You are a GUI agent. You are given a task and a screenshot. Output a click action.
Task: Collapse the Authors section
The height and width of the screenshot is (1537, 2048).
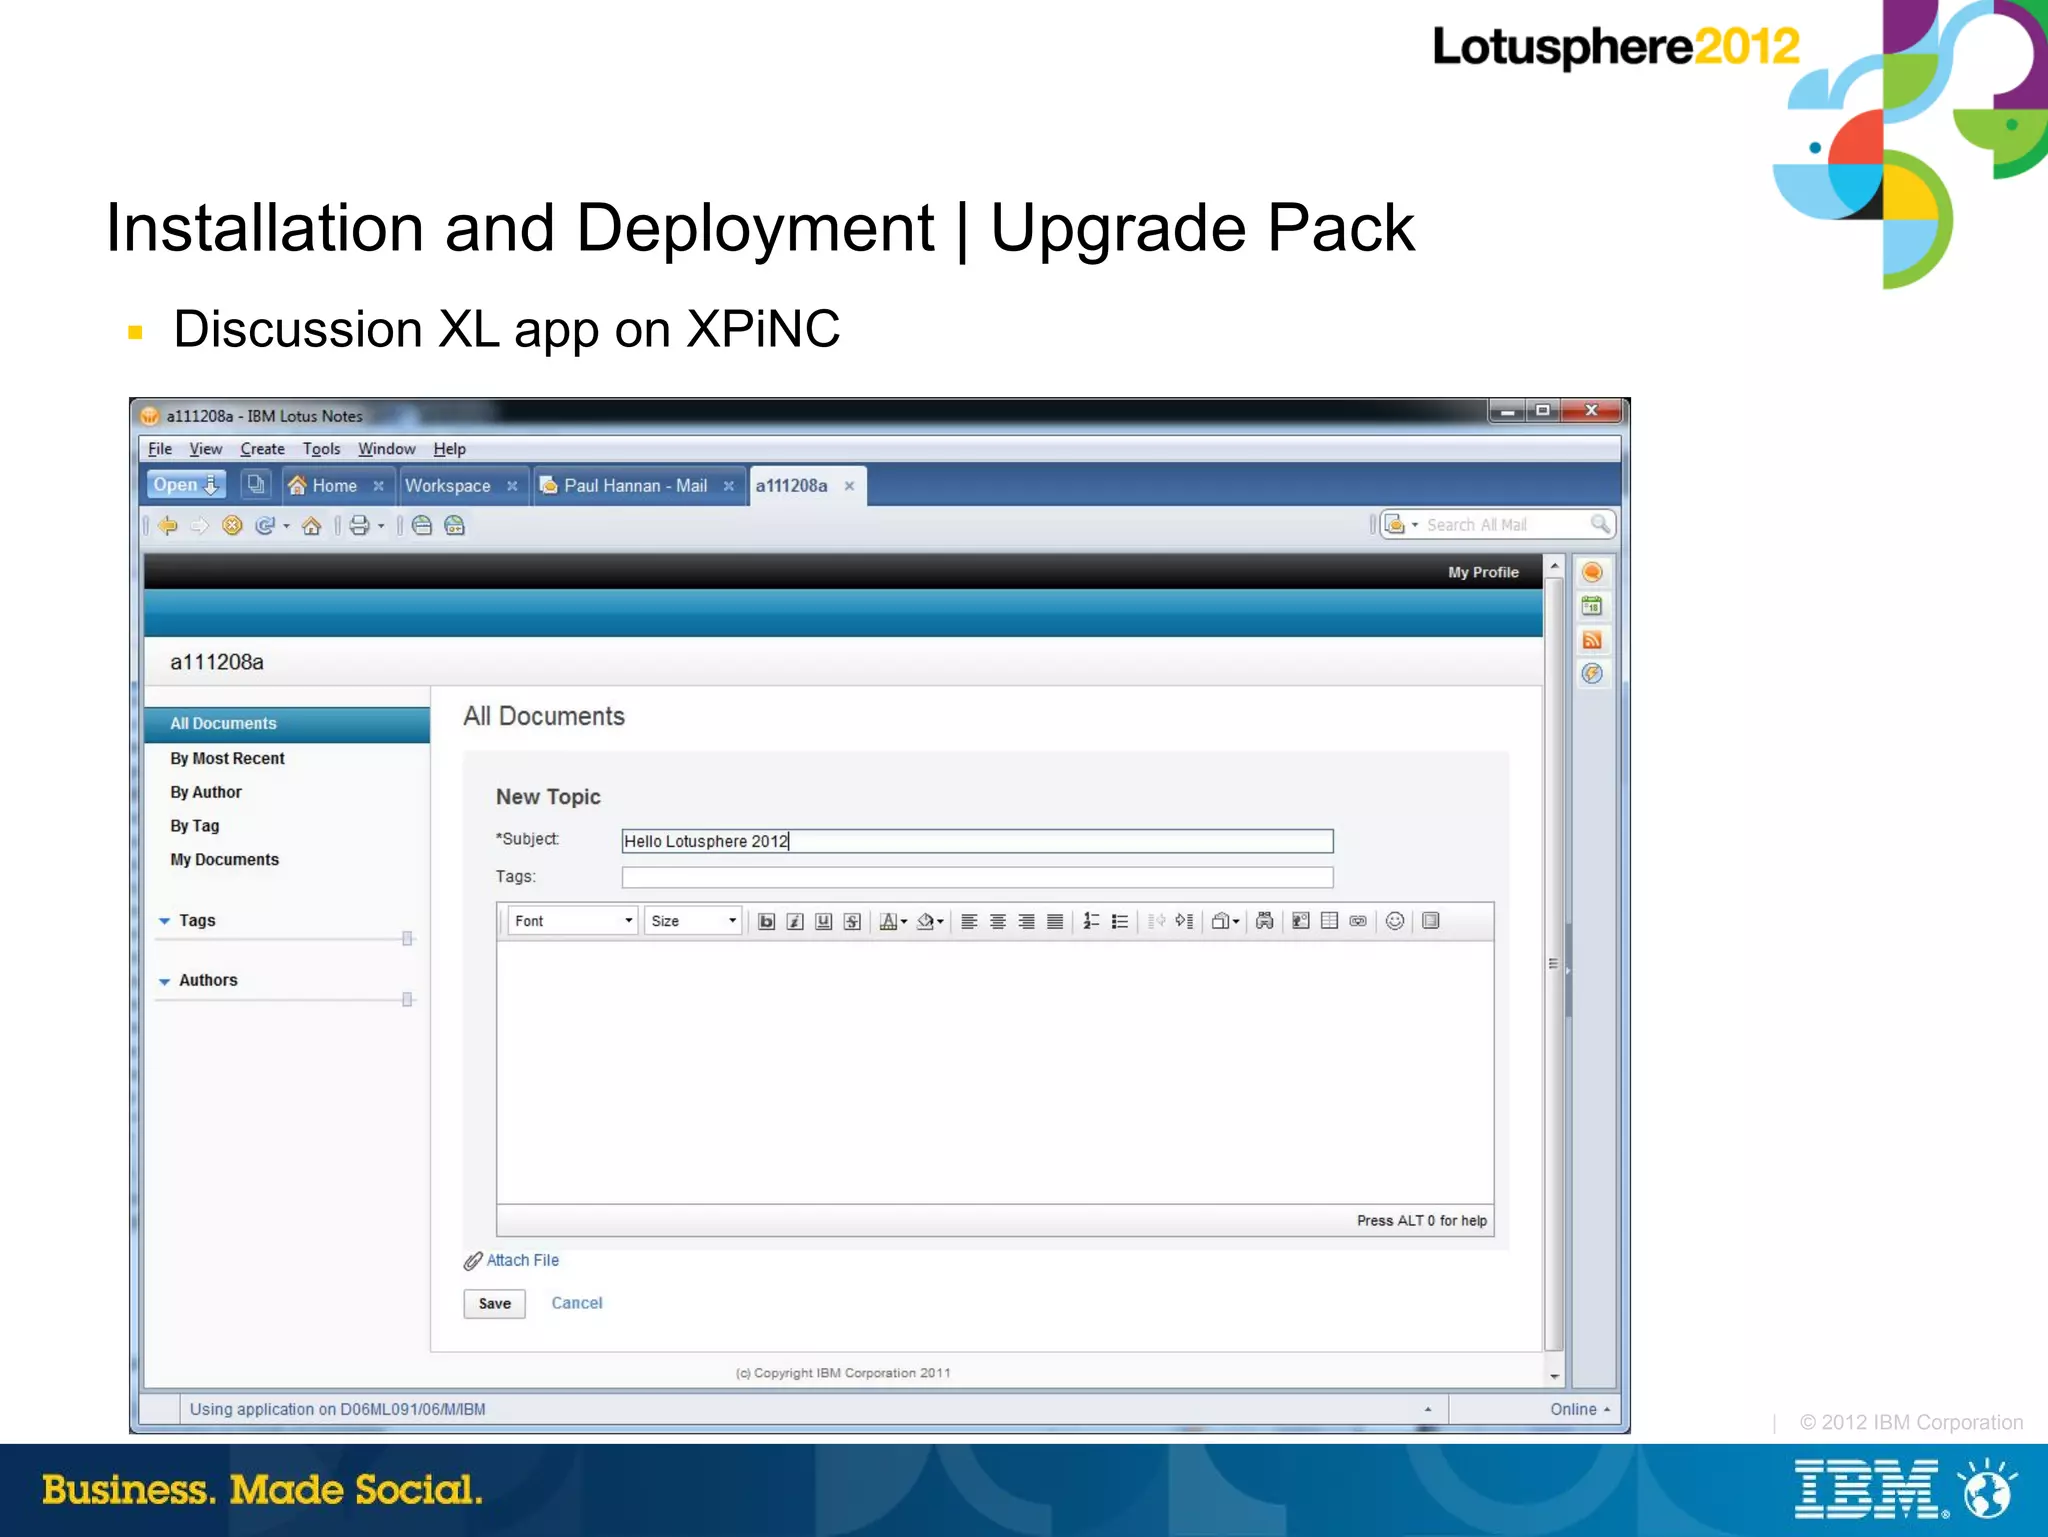165,982
